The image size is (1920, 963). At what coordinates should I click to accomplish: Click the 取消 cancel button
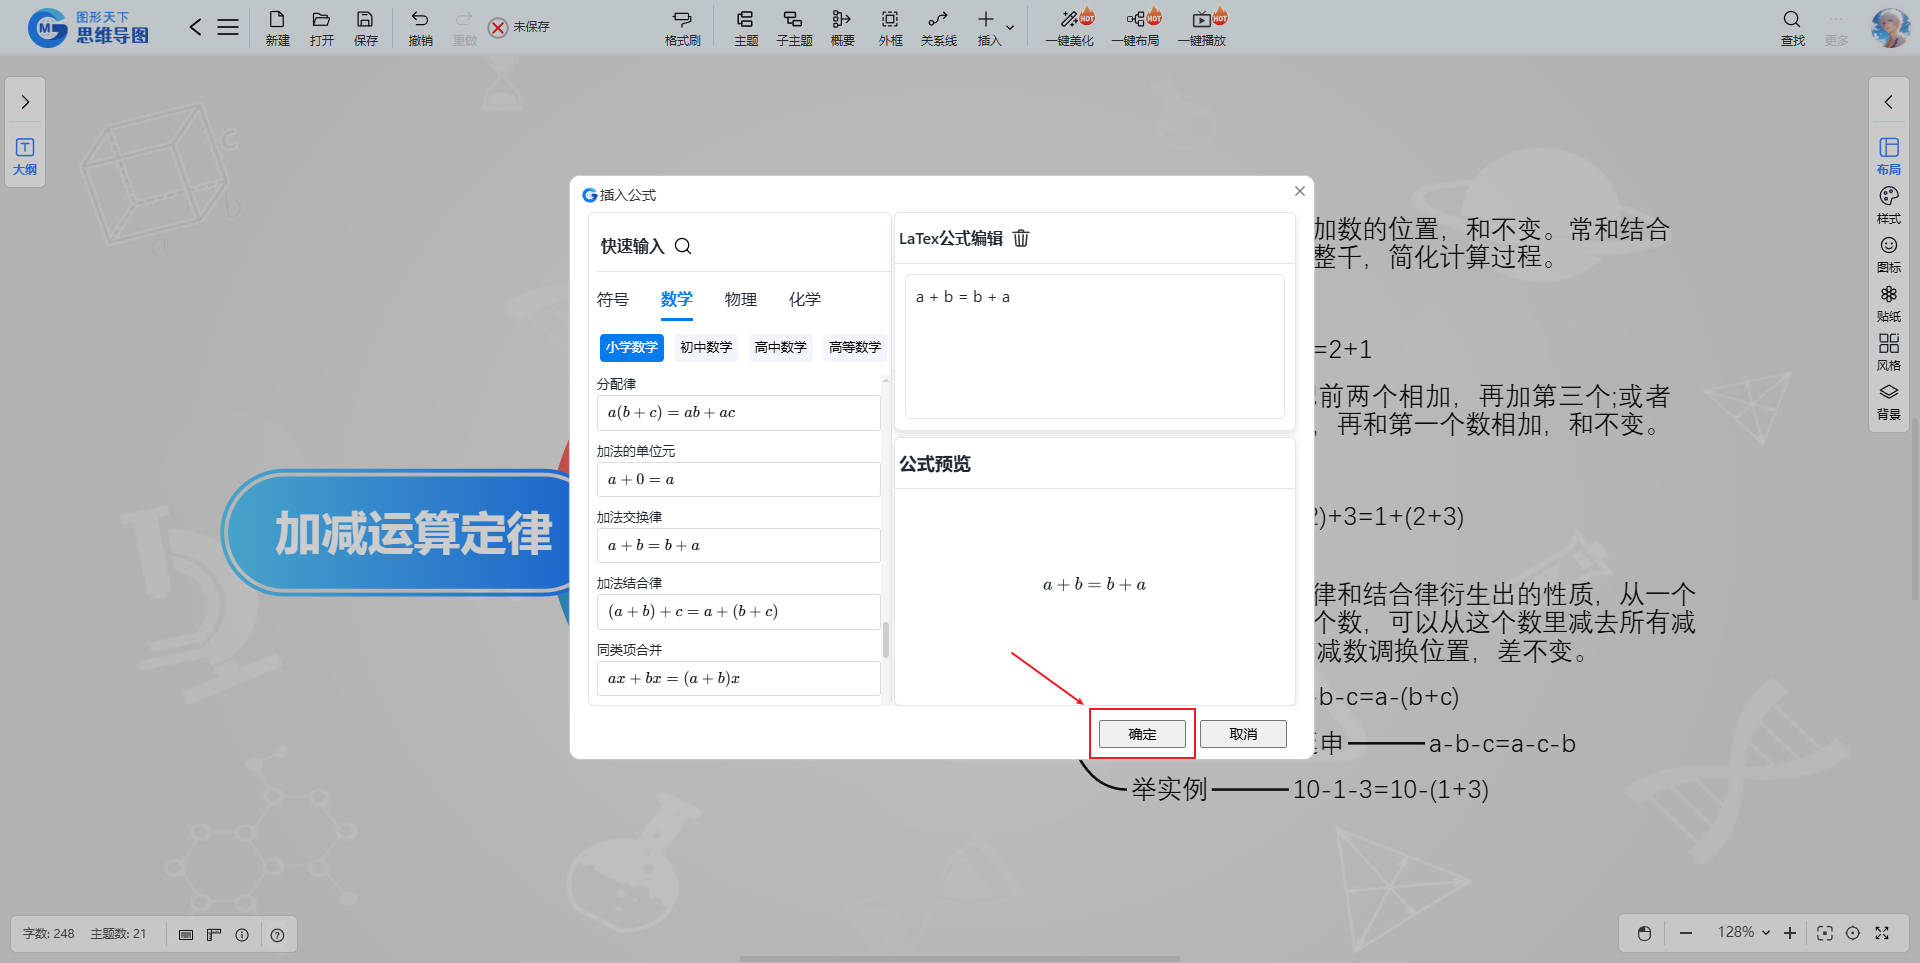(x=1243, y=734)
